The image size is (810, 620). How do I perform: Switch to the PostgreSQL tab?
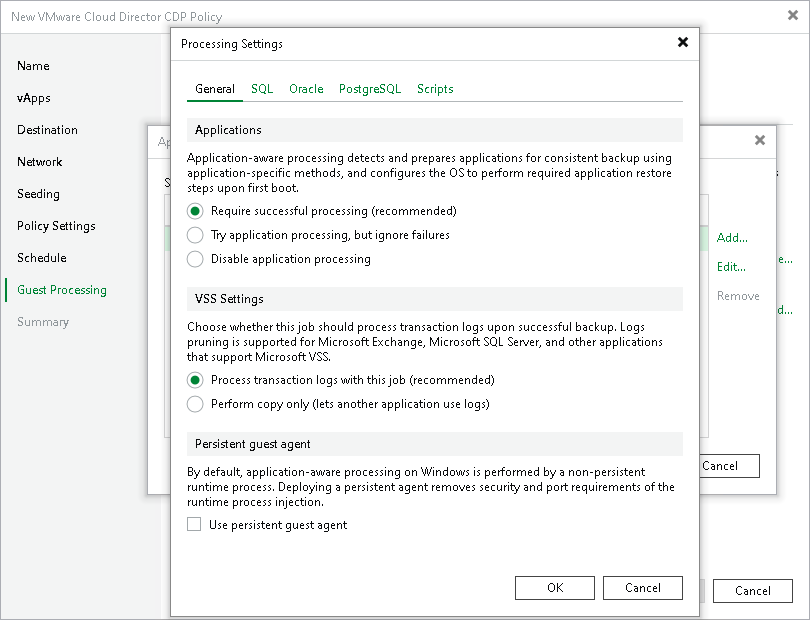pos(370,89)
